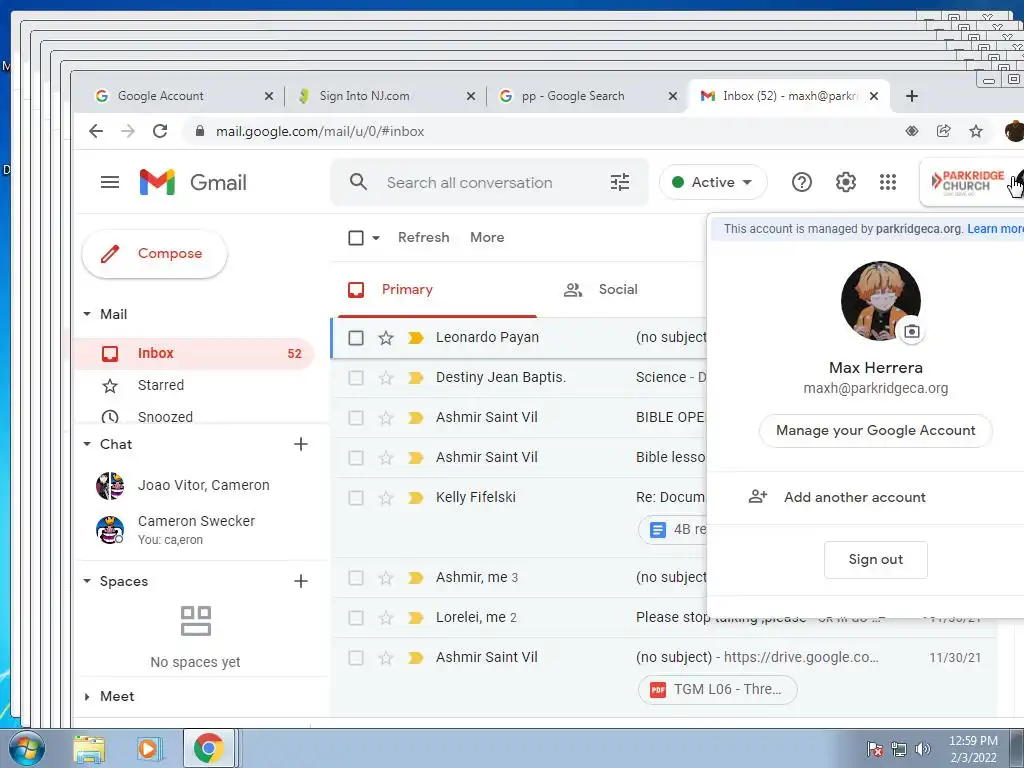Click the share page icon in address bar

944,131
